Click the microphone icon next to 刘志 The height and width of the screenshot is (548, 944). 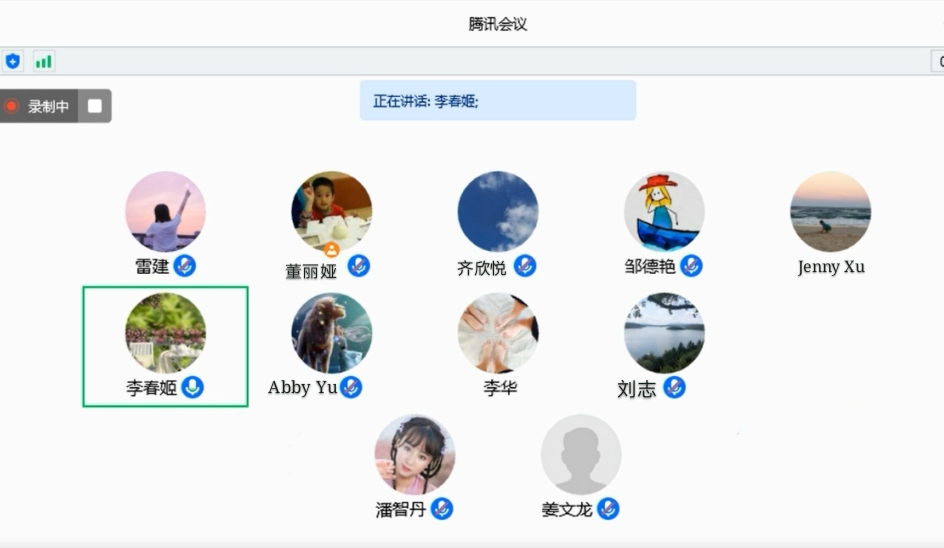(675, 387)
